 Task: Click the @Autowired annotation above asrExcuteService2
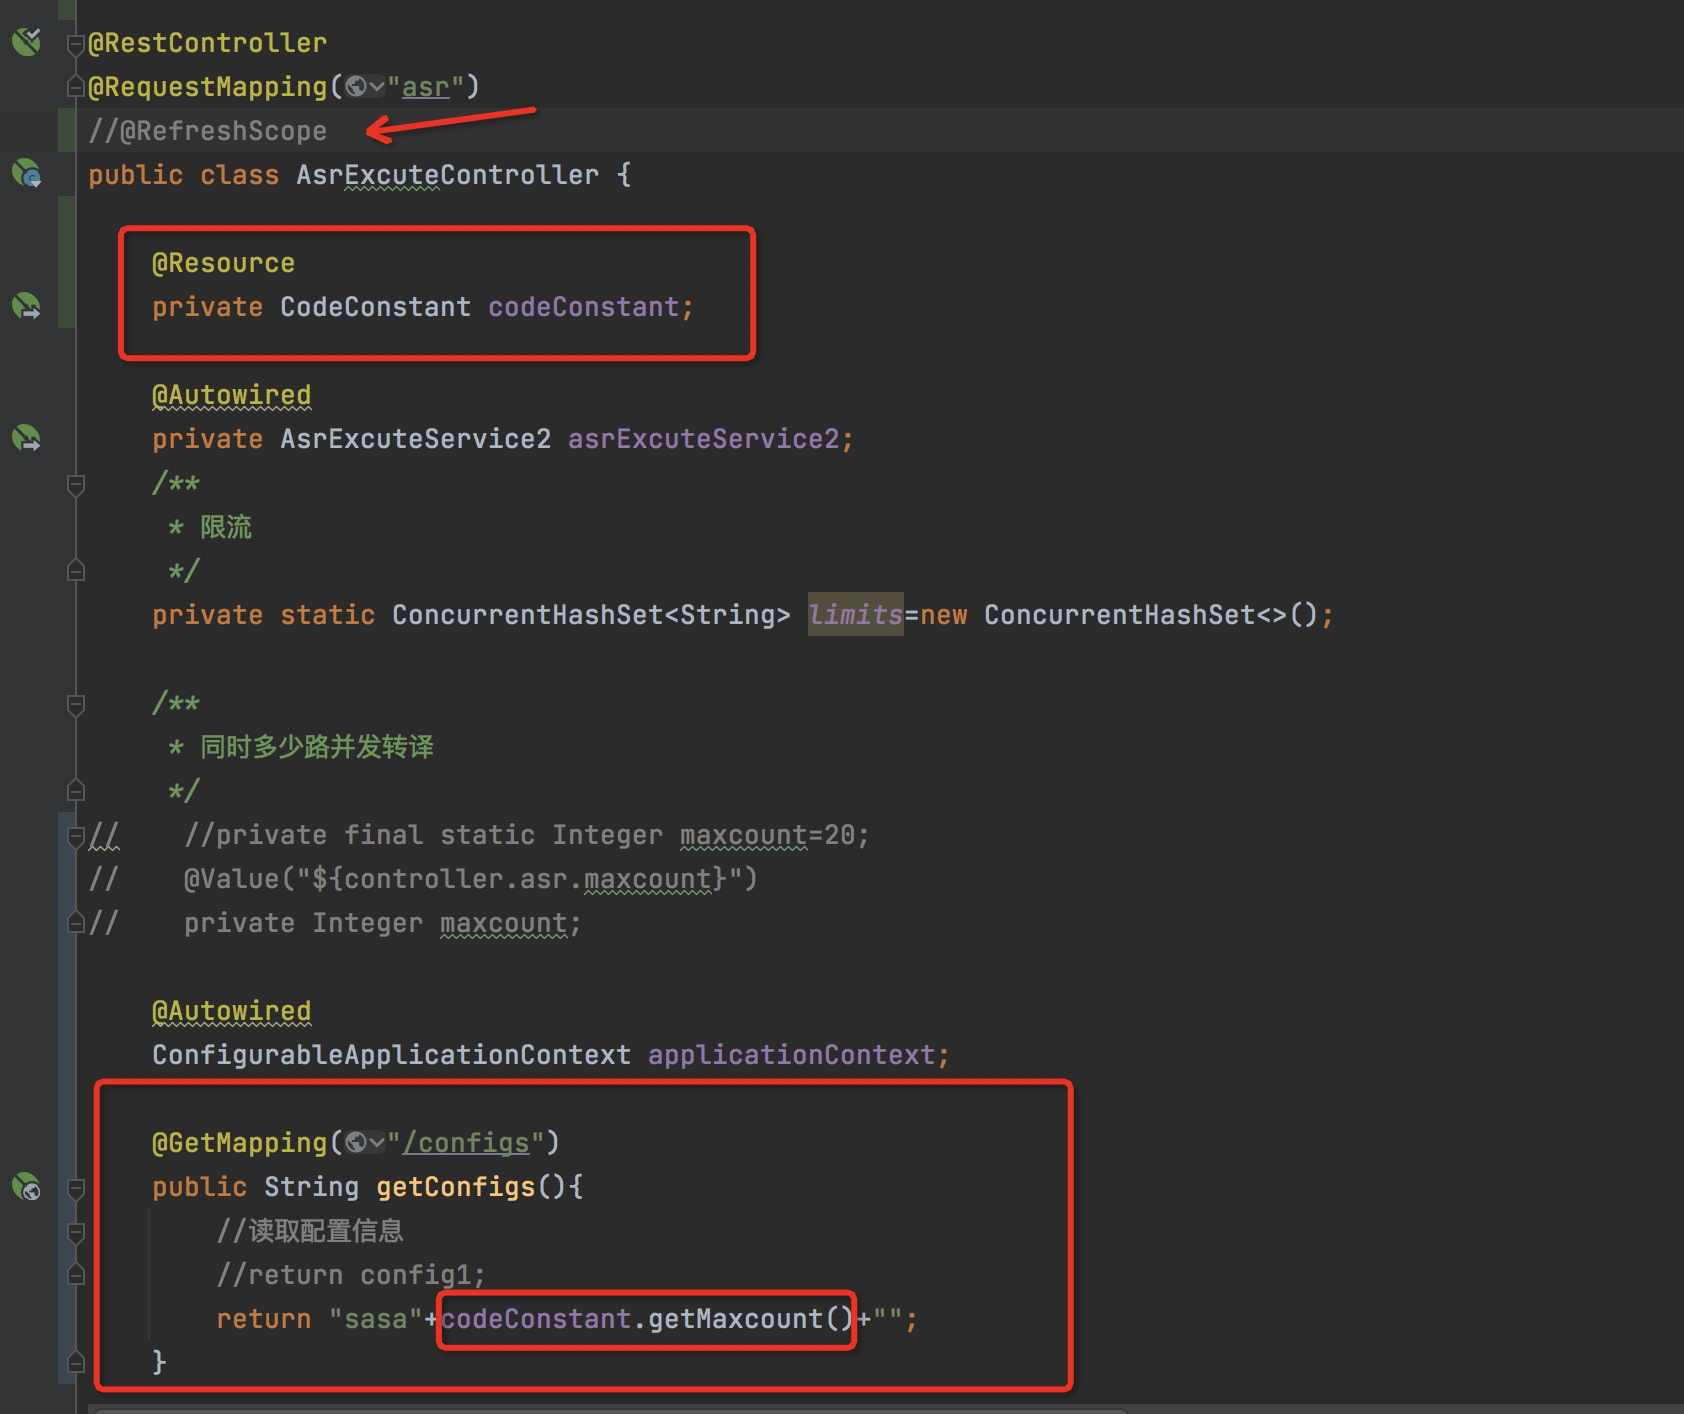point(231,395)
